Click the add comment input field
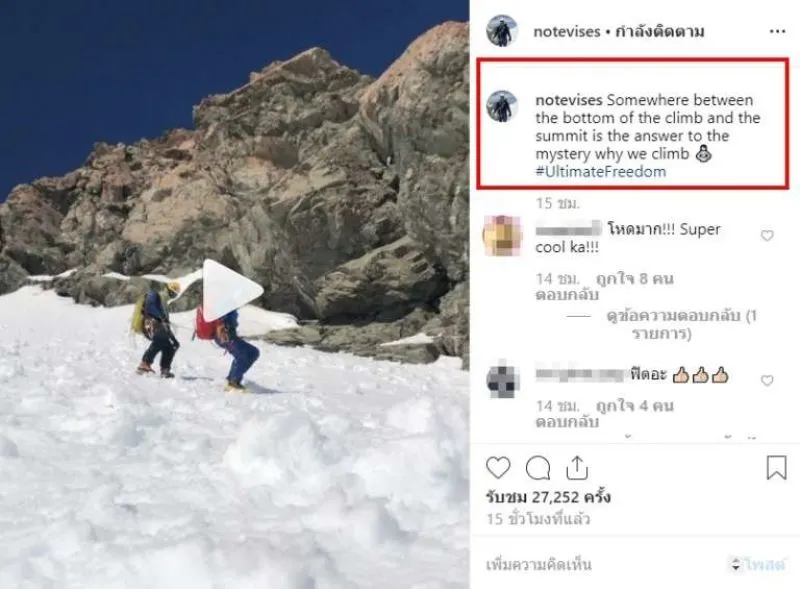Screen dimensions: 800x589 pyautogui.click(x=602, y=565)
